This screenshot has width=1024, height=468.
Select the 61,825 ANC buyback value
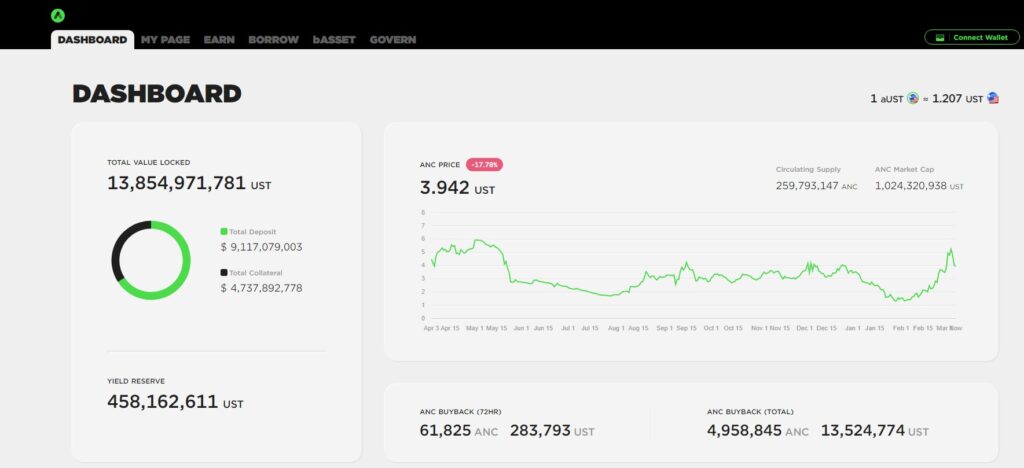pyautogui.click(x=445, y=431)
